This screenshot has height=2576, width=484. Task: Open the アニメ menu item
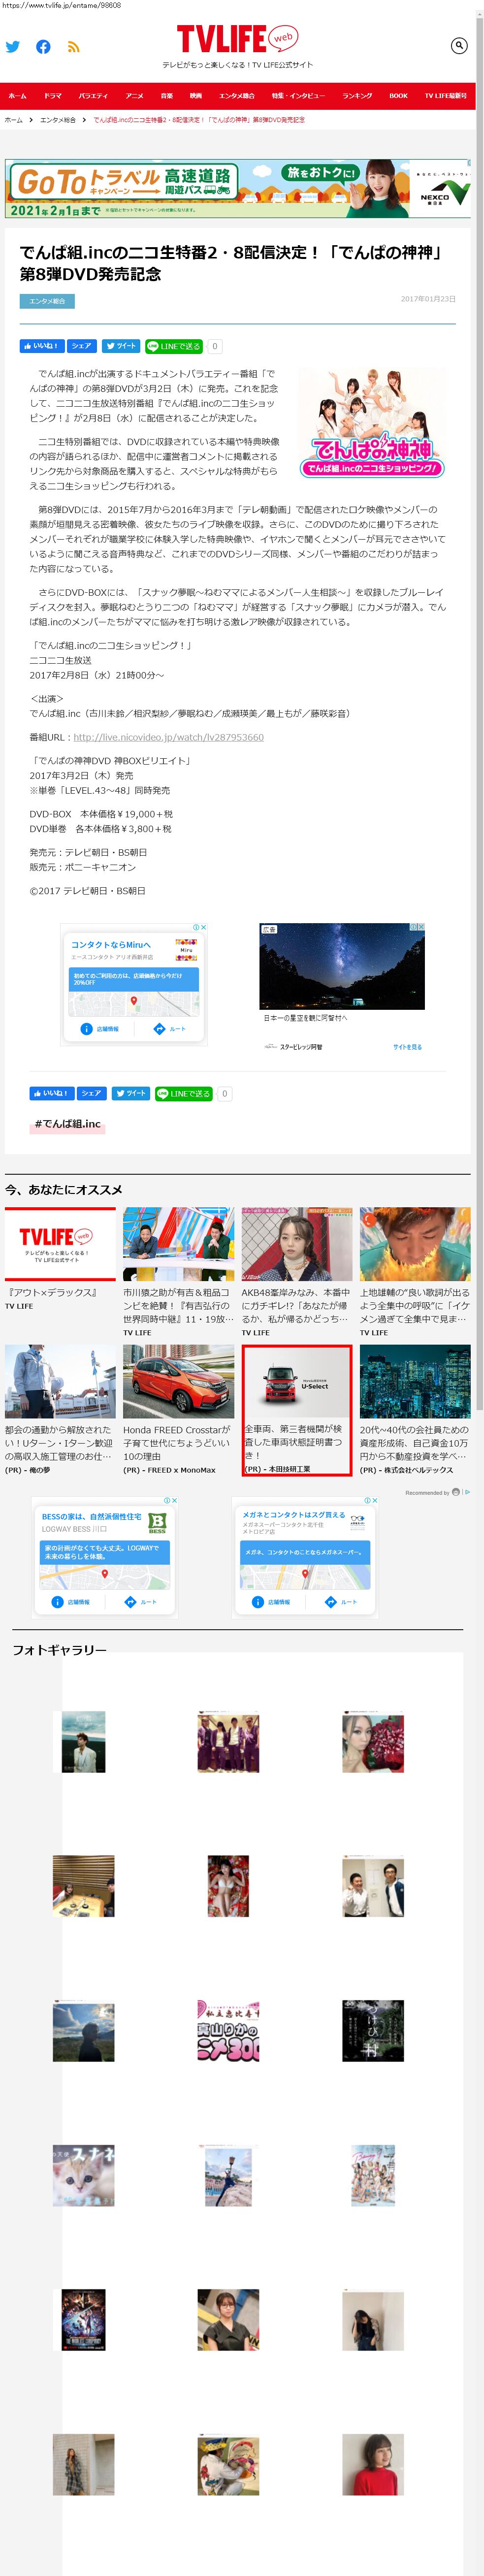tap(134, 96)
